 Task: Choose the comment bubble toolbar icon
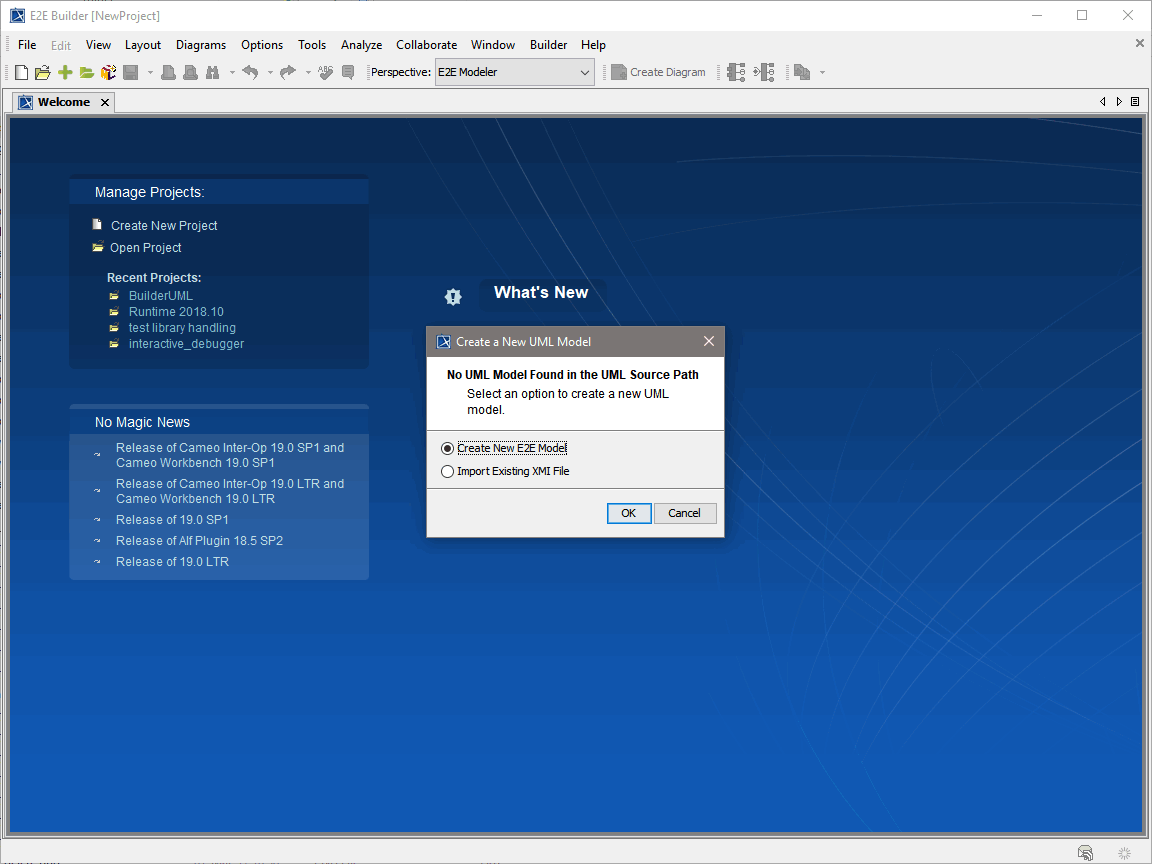348,72
